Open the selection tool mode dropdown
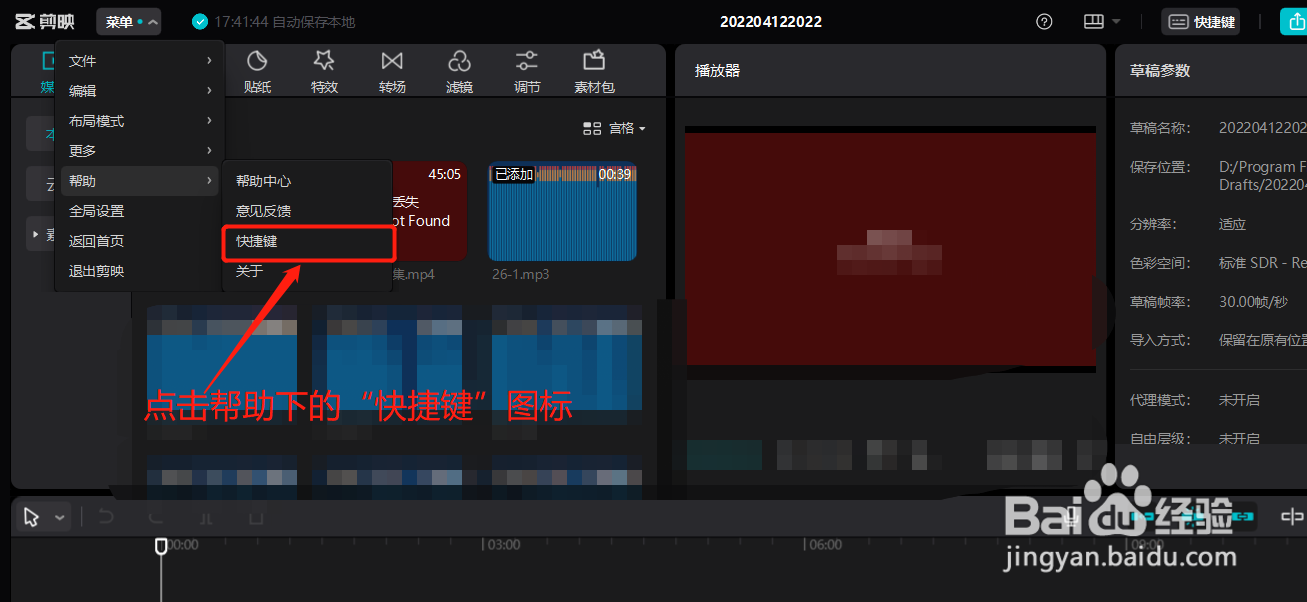 click(x=60, y=518)
